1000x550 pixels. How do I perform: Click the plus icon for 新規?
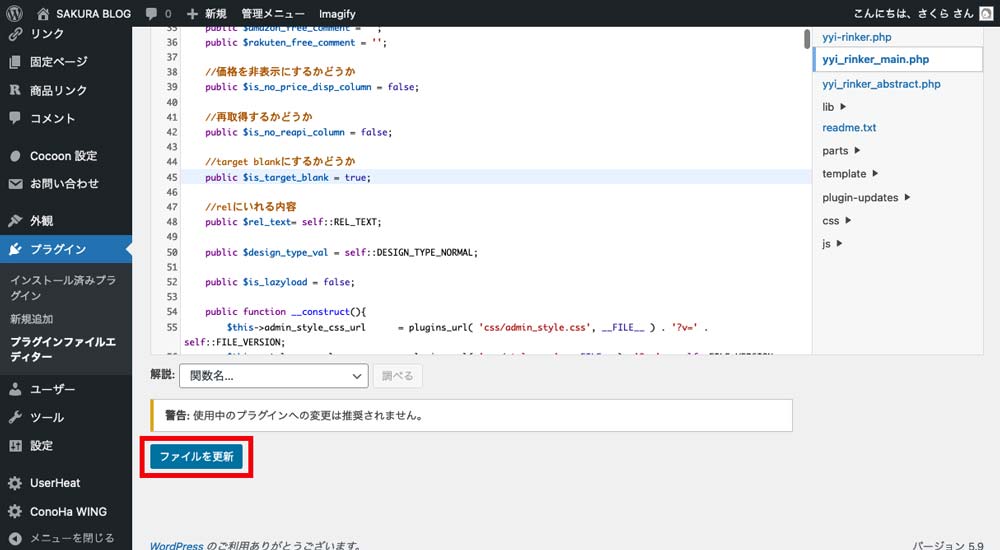(192, 13)
